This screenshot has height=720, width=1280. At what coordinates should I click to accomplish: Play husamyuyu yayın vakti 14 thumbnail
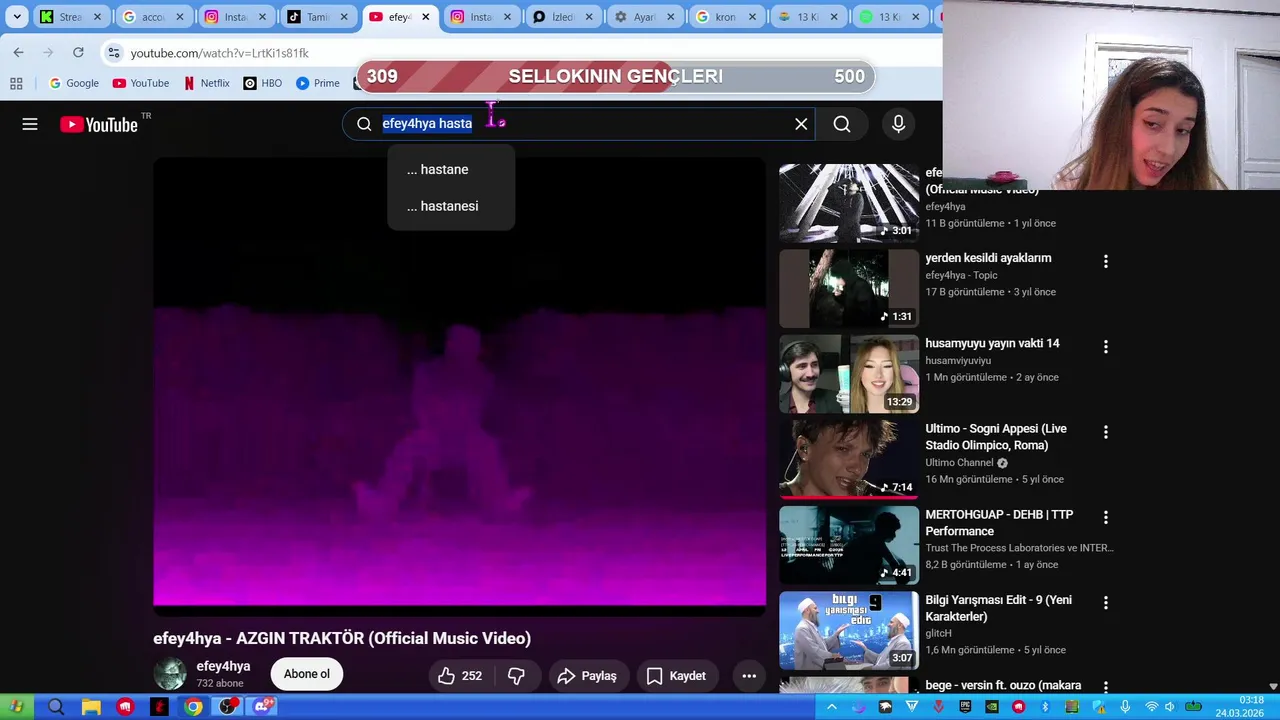pyautogui.click(x=849, y=374)
